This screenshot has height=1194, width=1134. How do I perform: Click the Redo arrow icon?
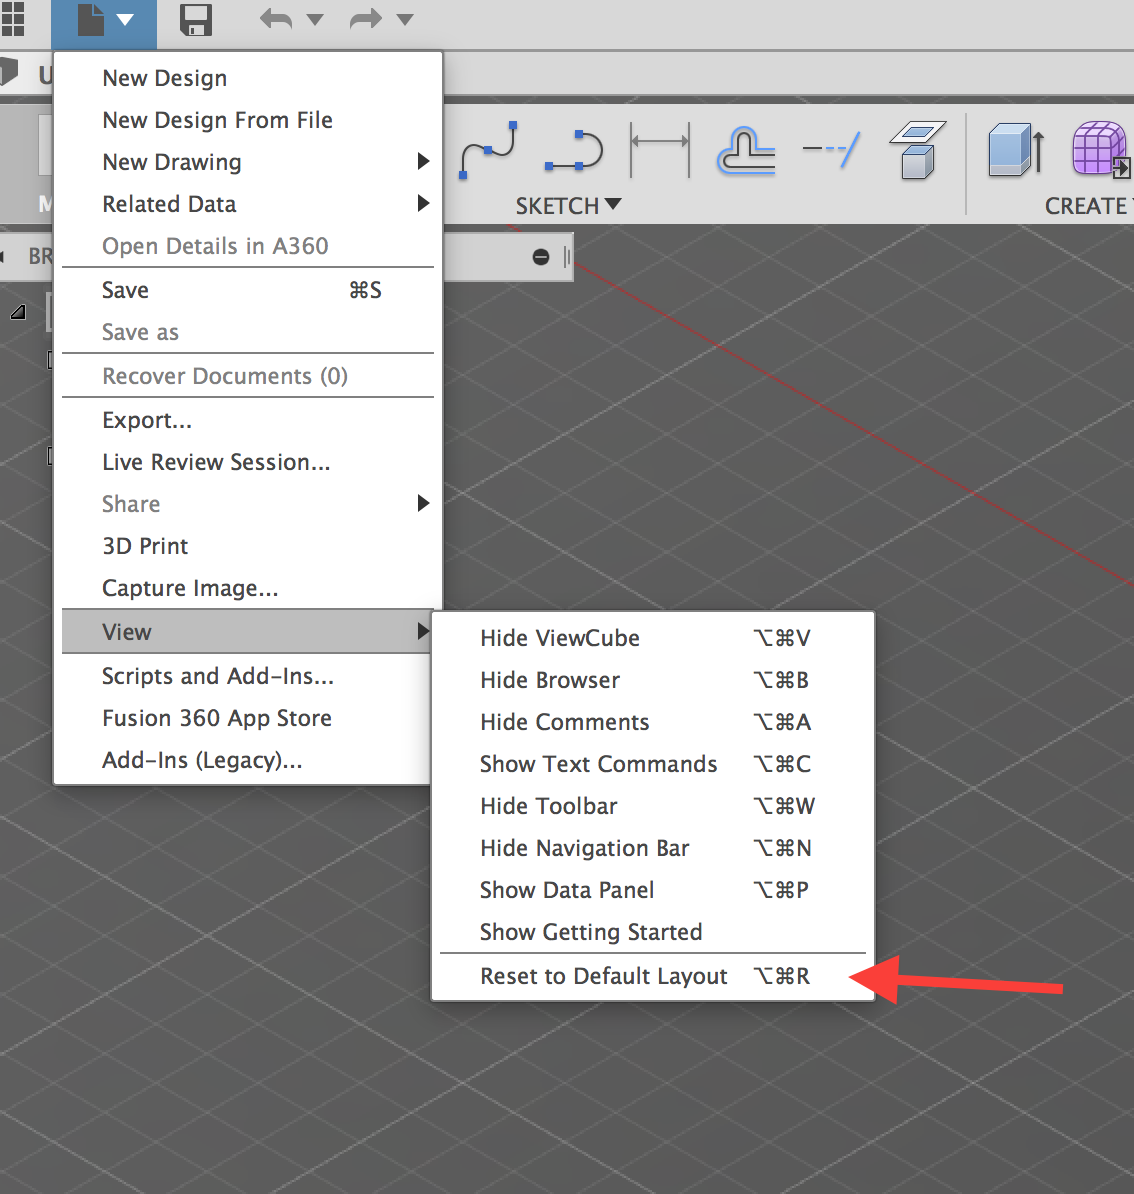(x=366, y=19)
